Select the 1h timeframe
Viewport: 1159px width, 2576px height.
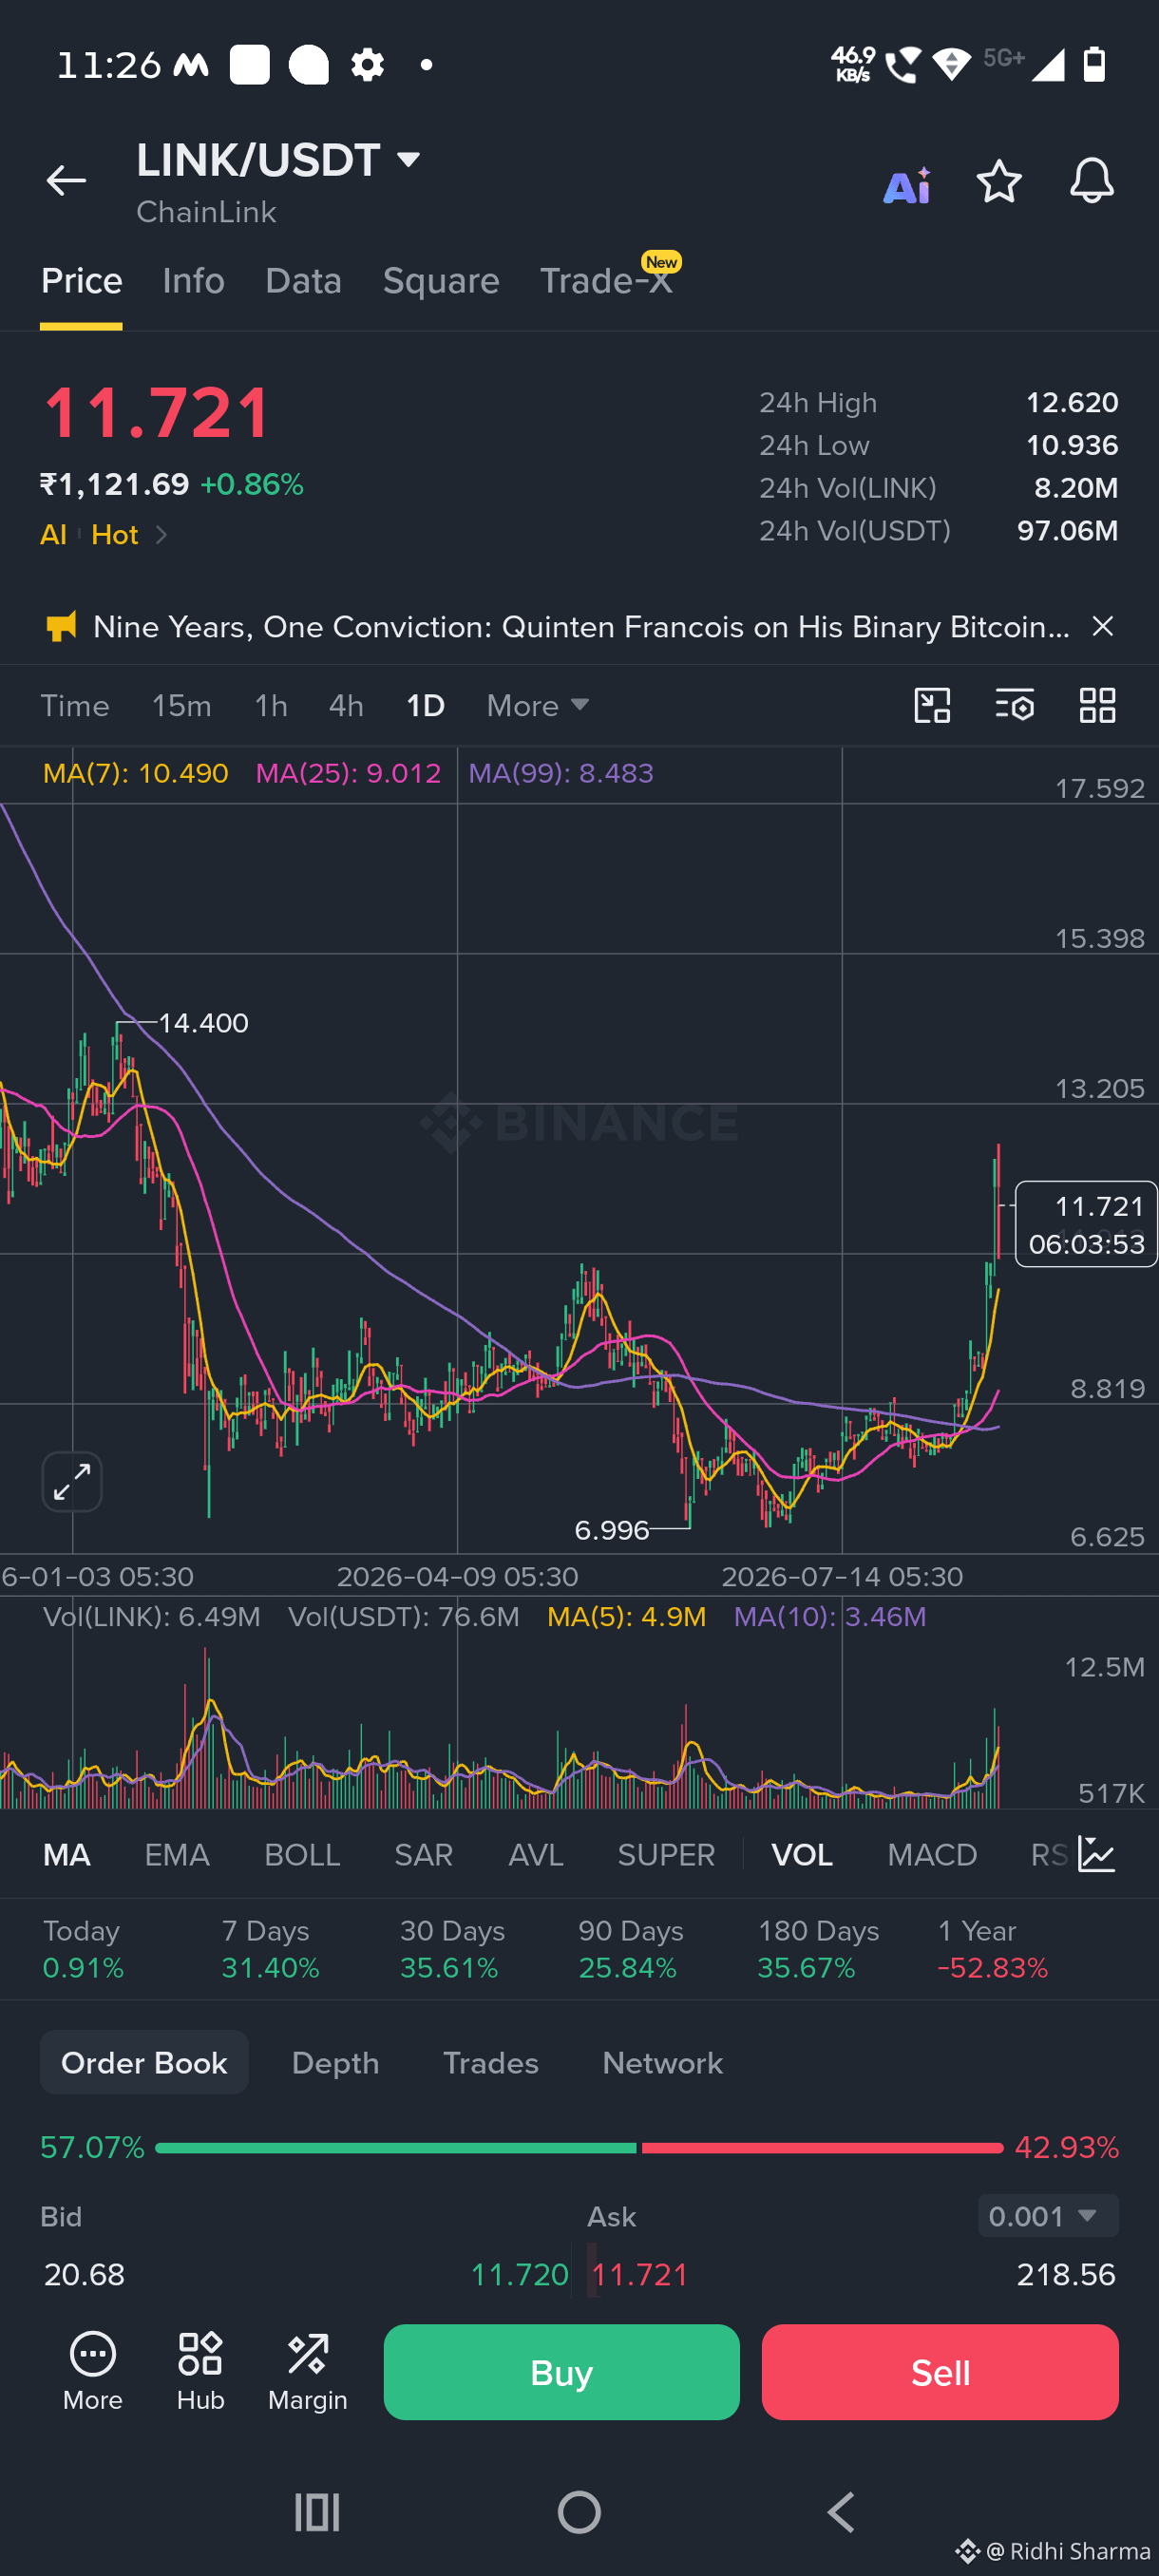pos(271,706)
